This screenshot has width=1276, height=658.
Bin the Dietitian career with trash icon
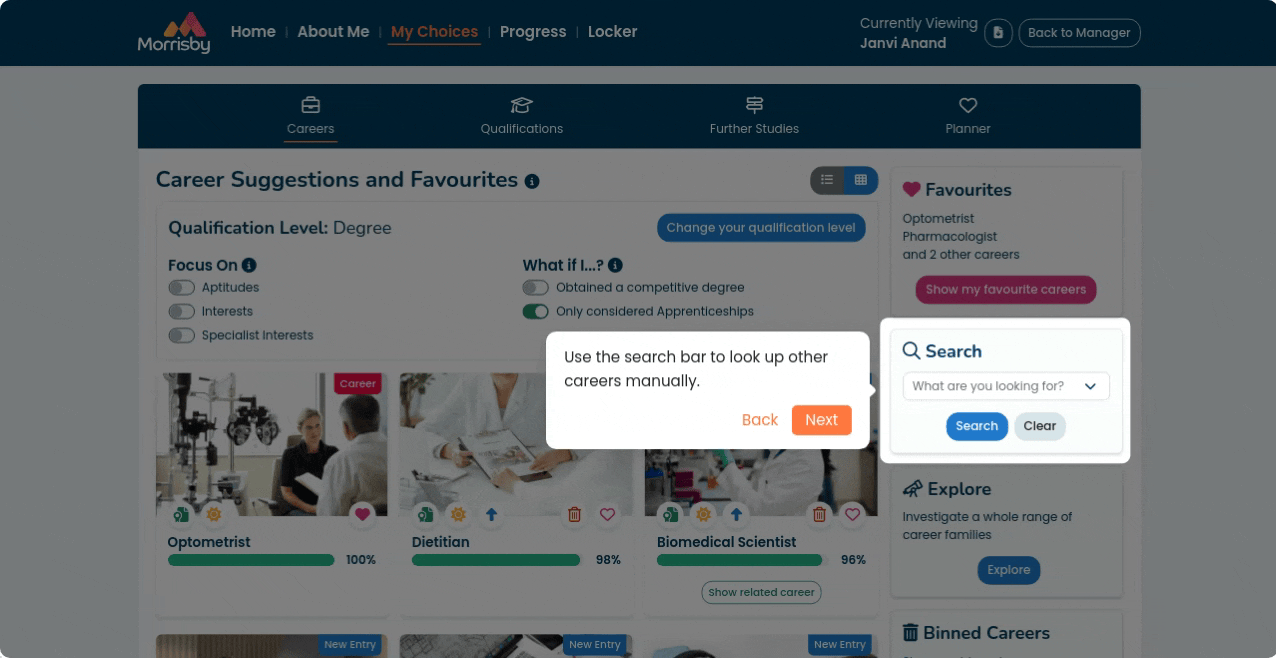(x=574, y=514)
